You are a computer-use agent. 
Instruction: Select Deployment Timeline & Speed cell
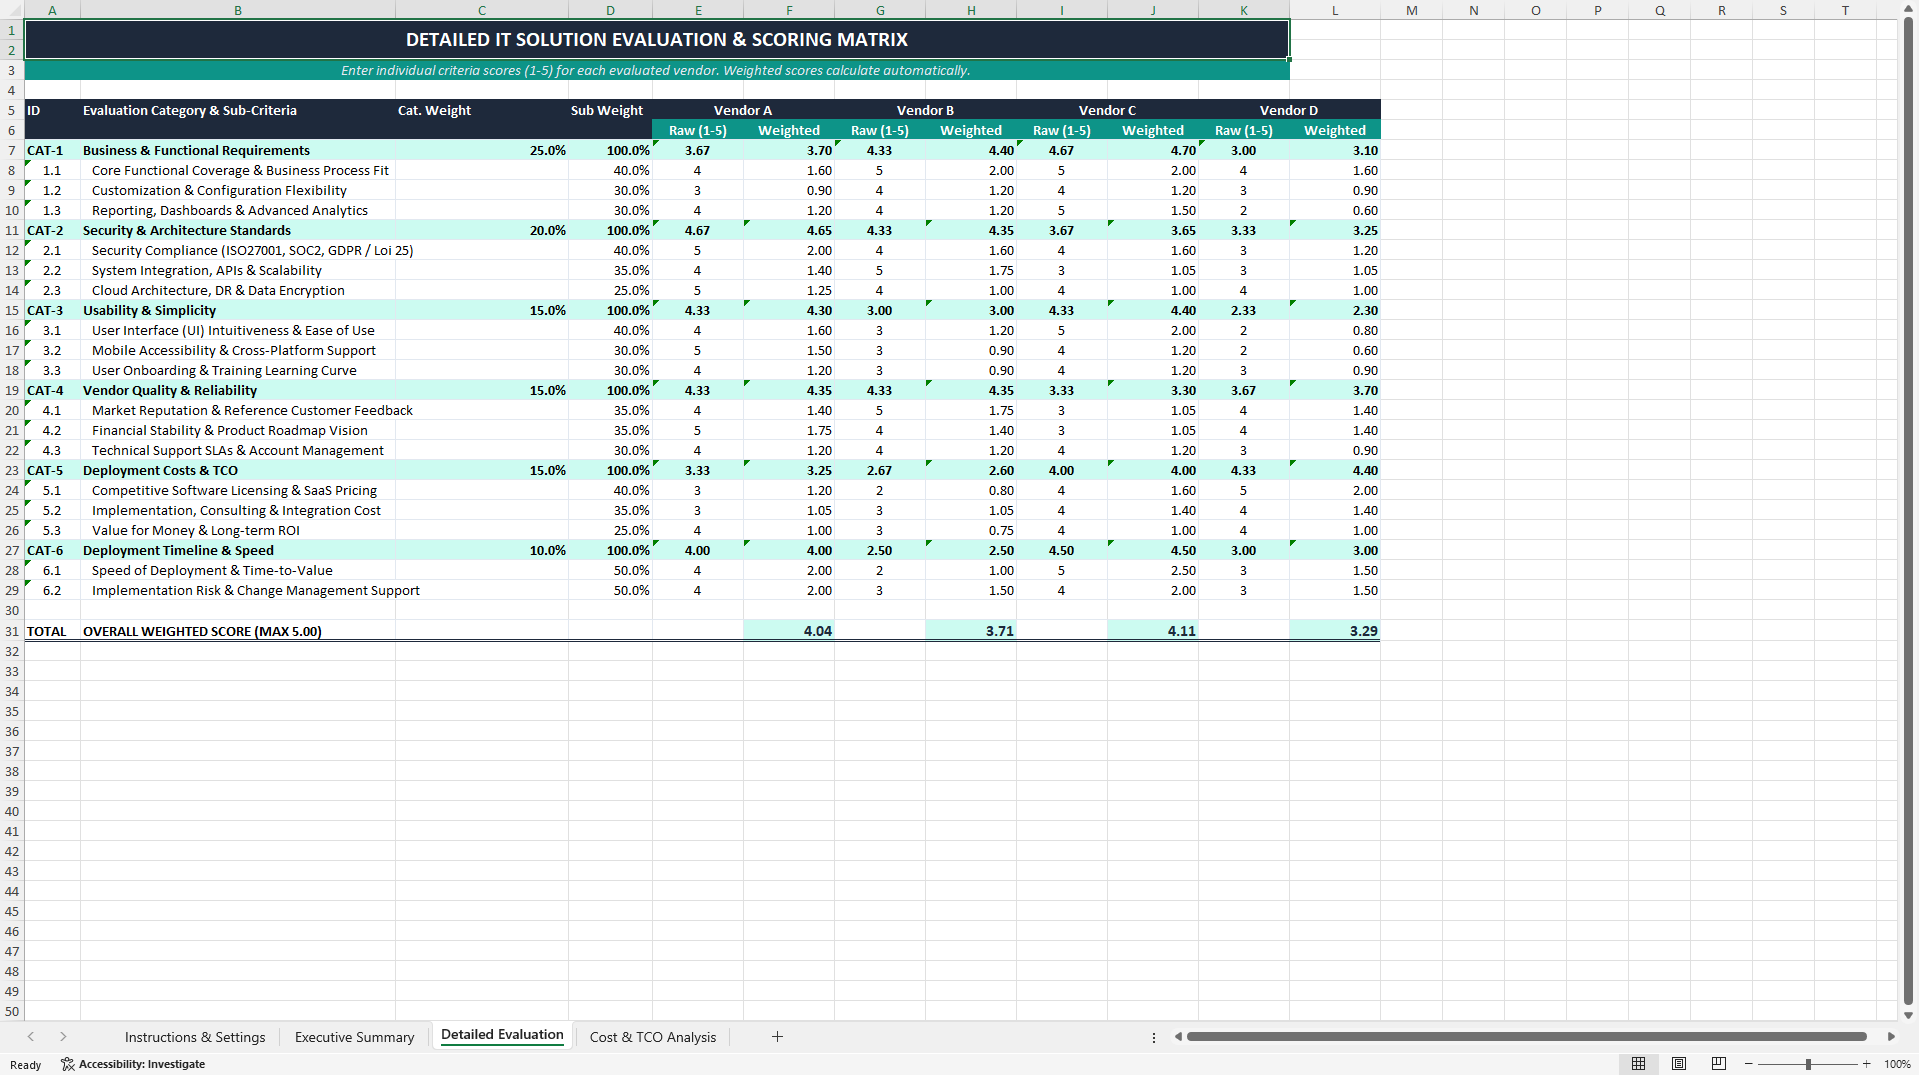click(238, 550)
